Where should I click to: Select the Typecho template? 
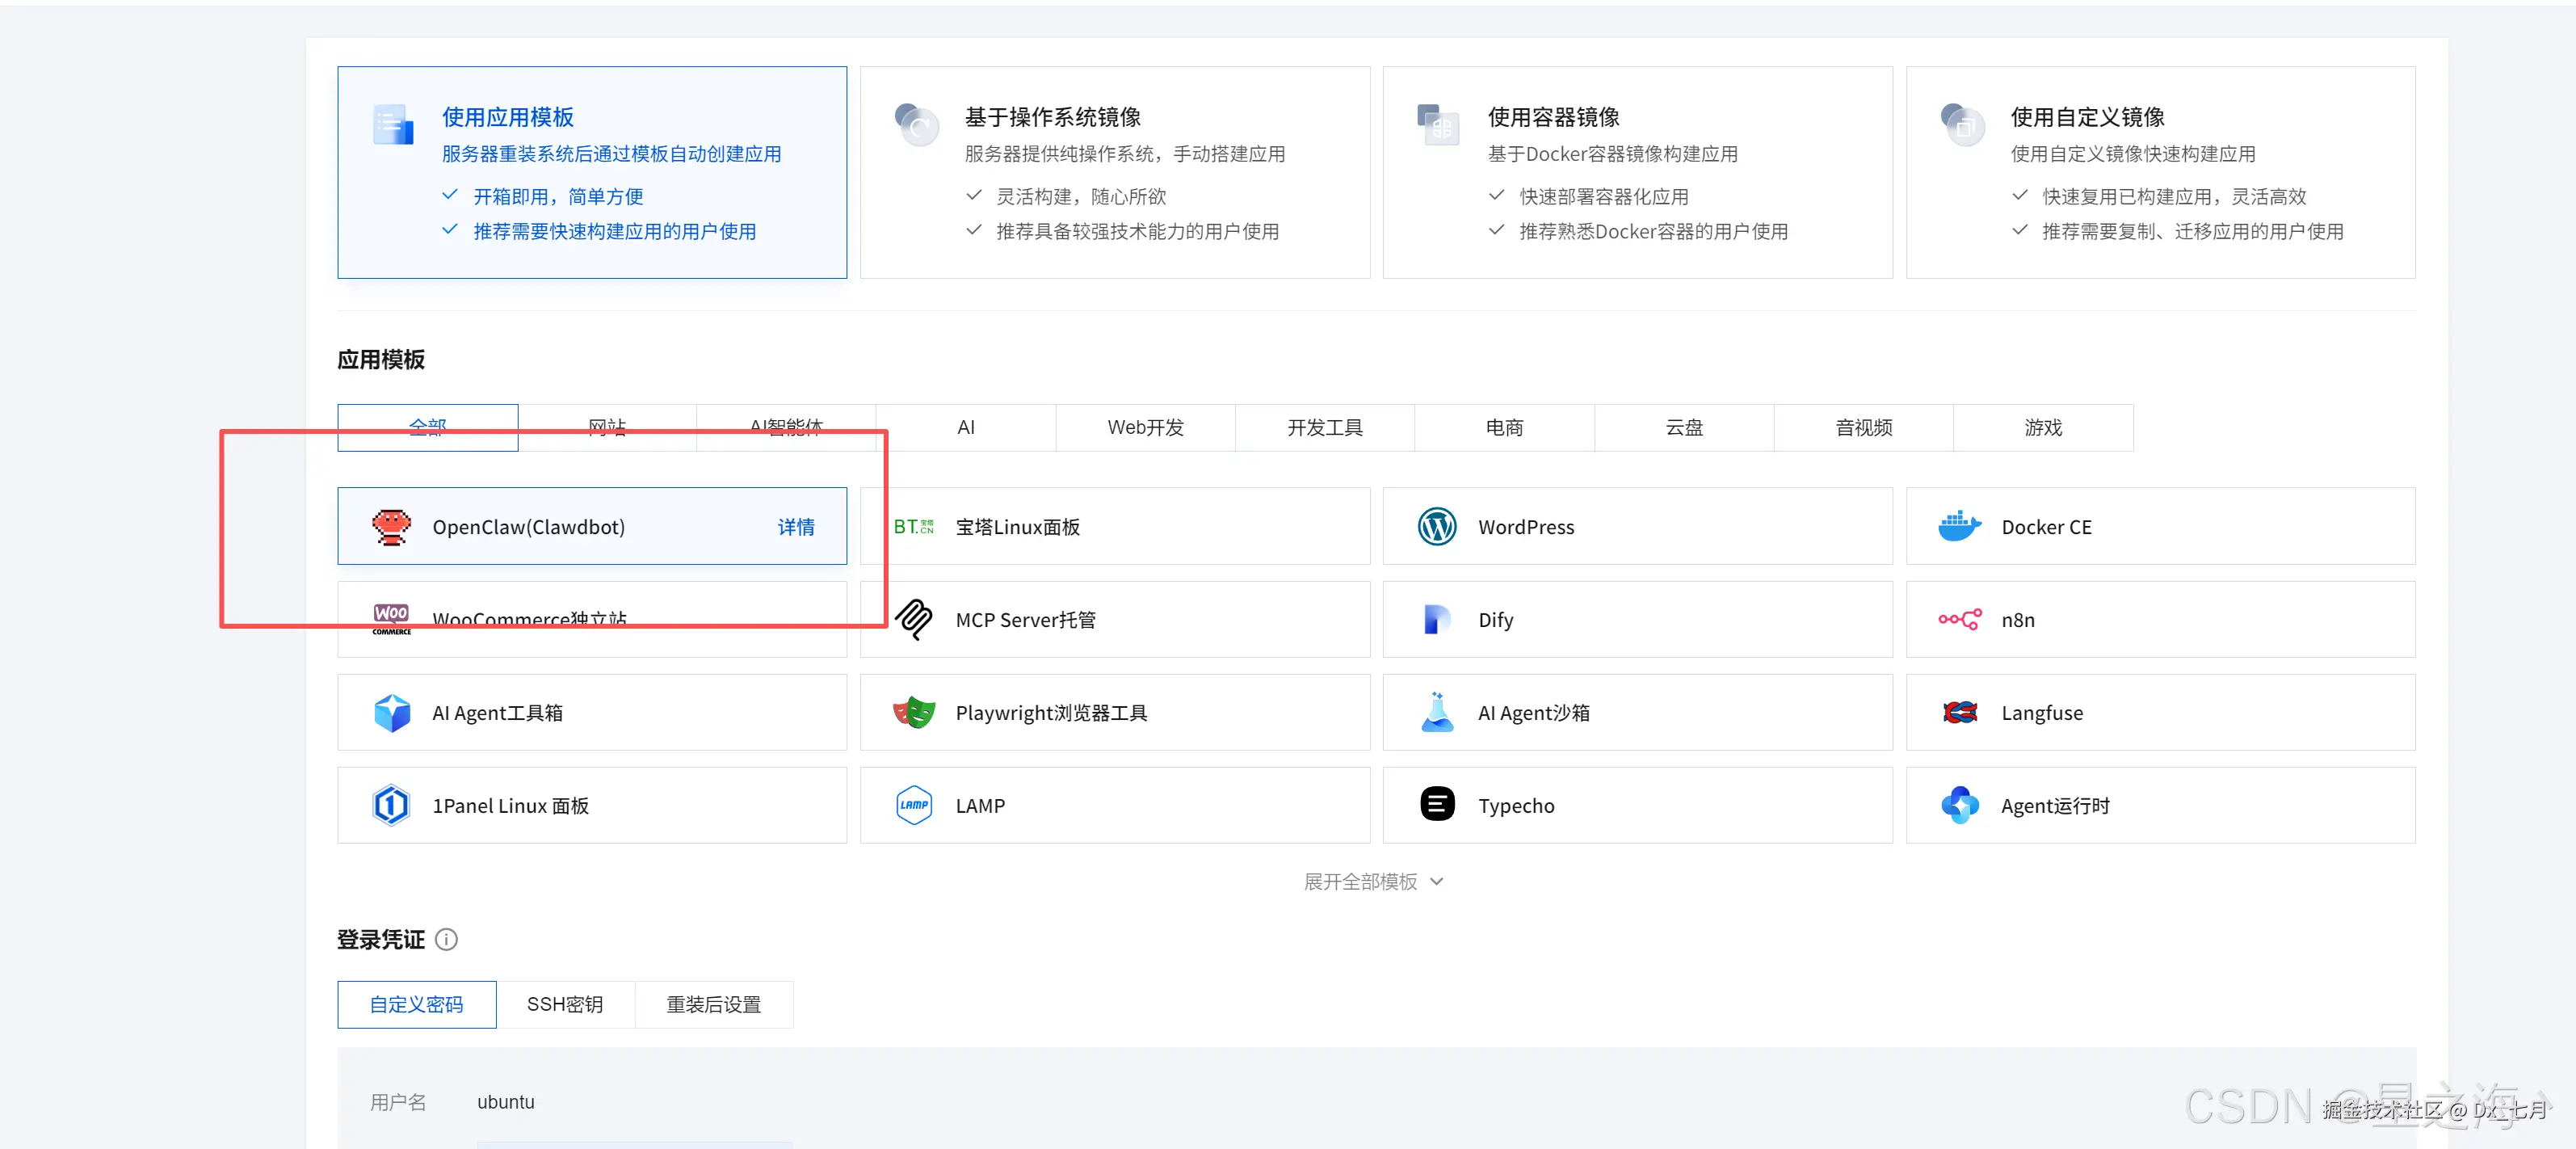click(1637, 805)
